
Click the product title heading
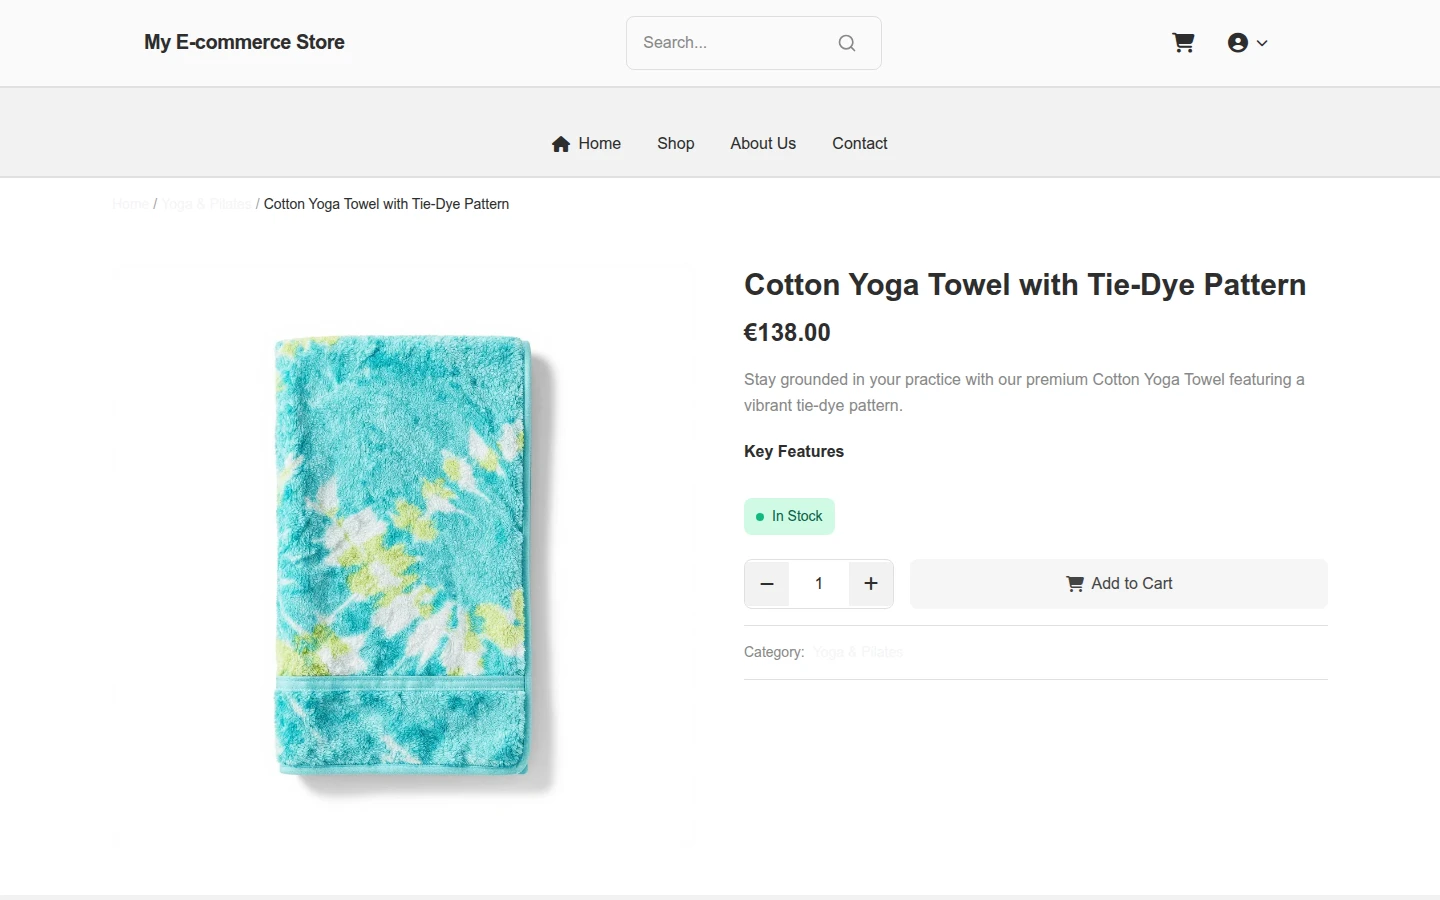coord(1025,285)
